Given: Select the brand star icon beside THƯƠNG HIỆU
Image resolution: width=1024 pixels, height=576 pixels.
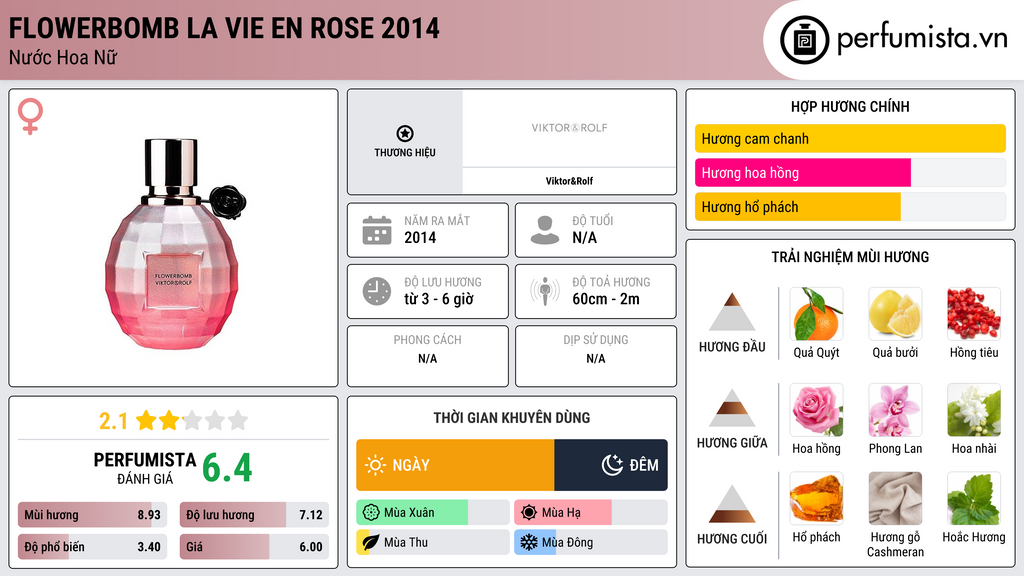Looking at the screenshot, I should [404, 132].
